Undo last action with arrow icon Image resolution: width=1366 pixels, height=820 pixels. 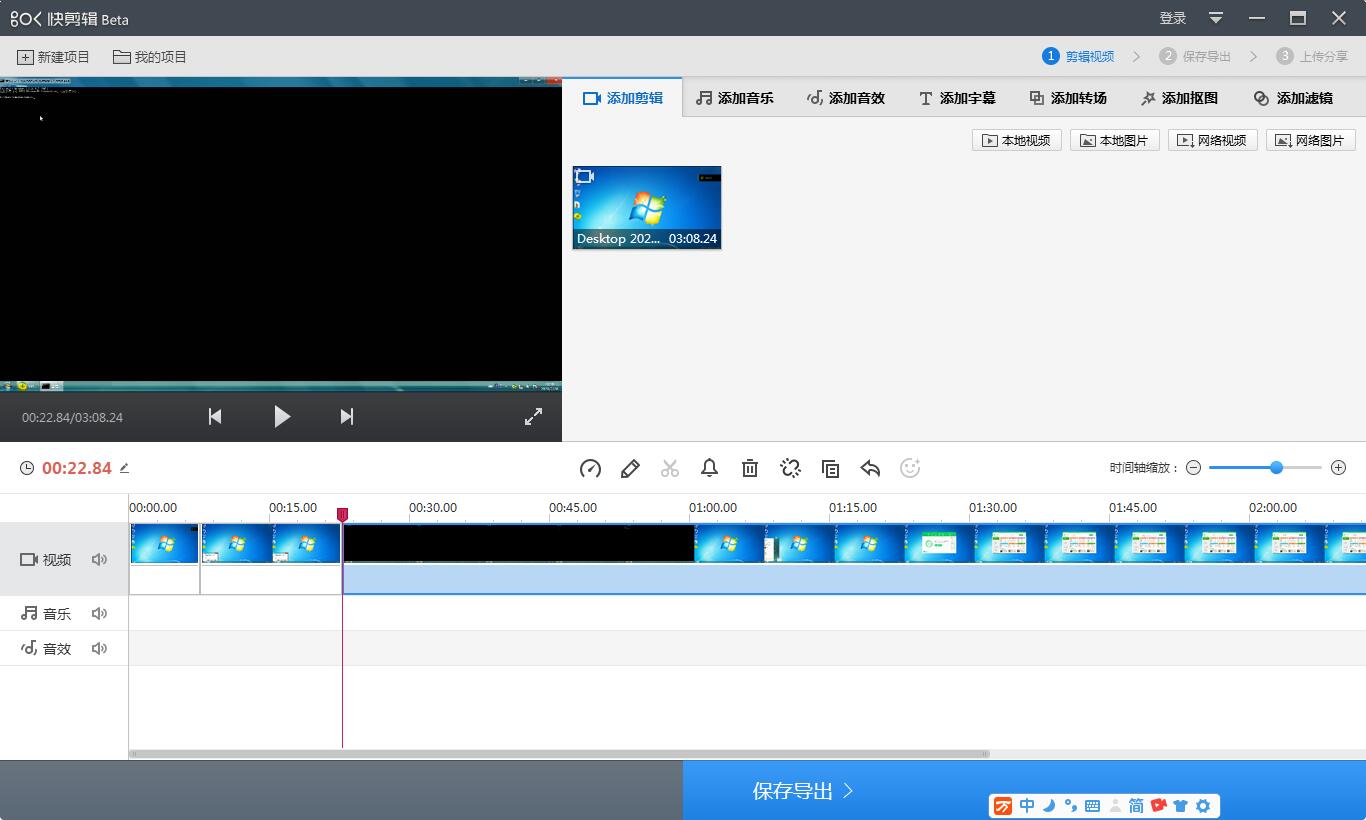(x=870, y=468)
